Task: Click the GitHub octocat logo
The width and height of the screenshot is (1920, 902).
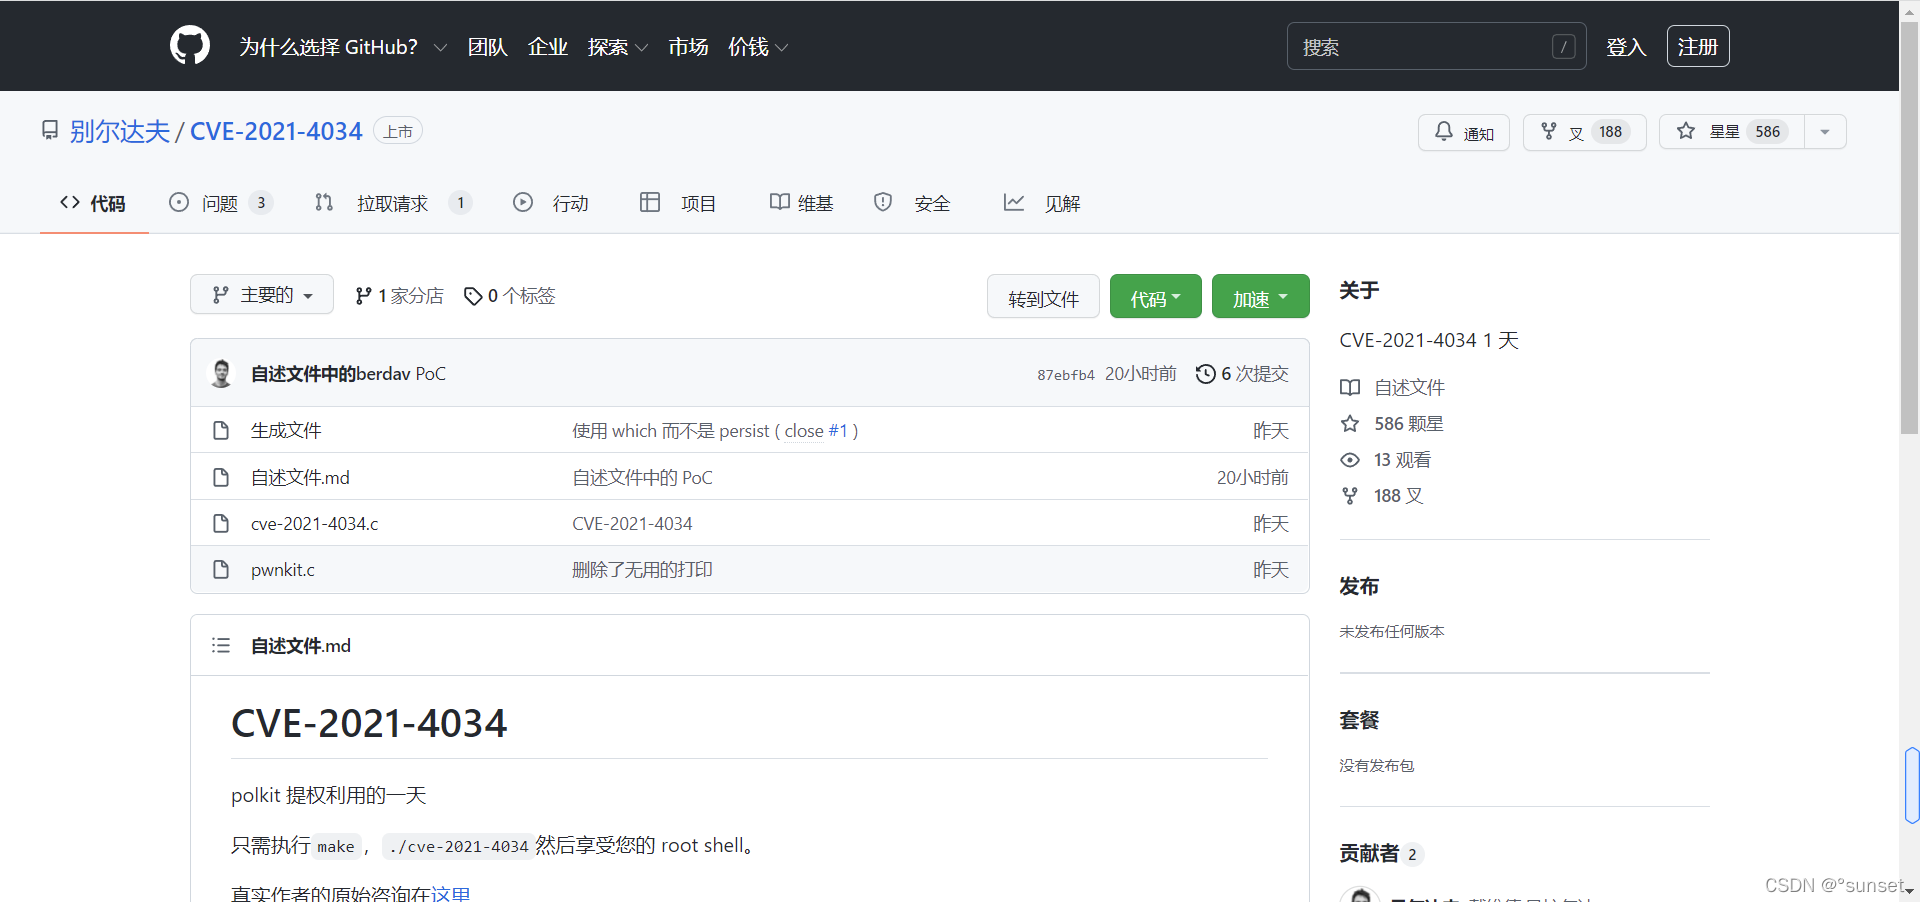Action: [x=190, y=46]
